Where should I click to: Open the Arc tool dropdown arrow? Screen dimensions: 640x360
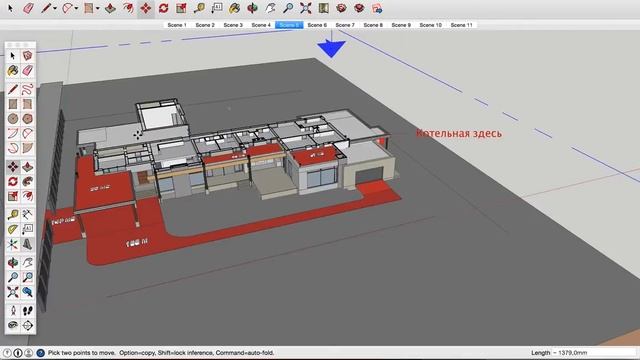(76, 8)
